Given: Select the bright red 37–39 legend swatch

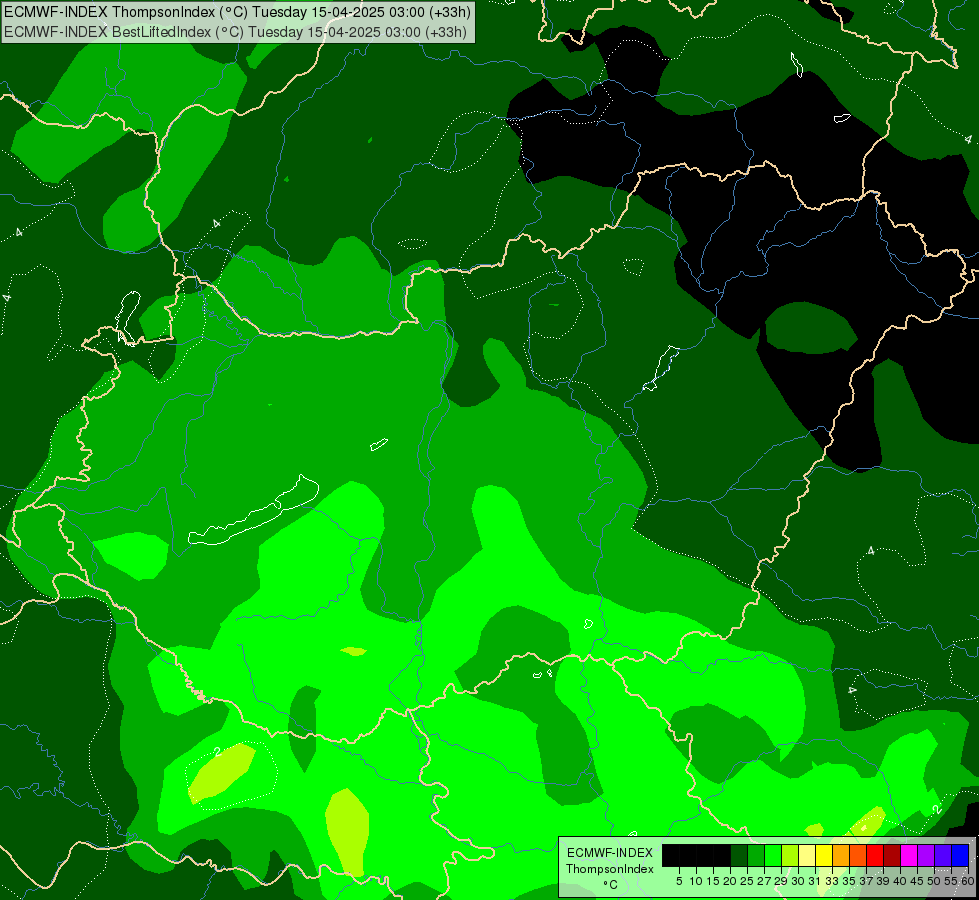Looking at the screenshot, I should click(875, 855).
